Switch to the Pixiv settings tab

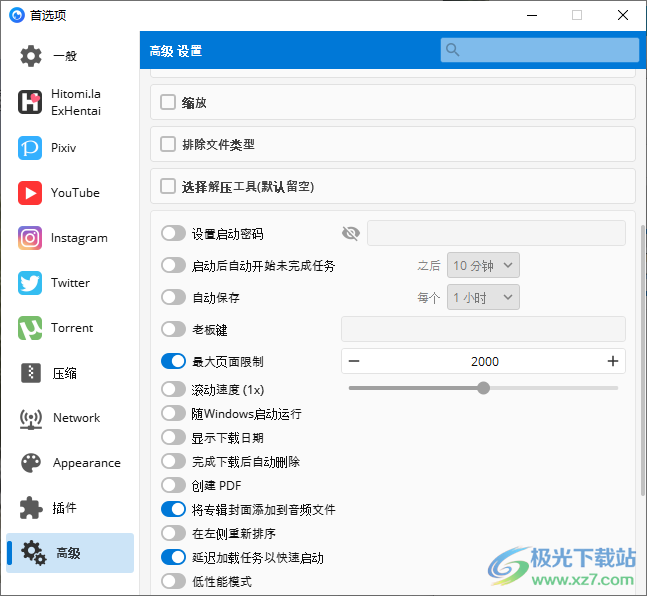[64, 148]
